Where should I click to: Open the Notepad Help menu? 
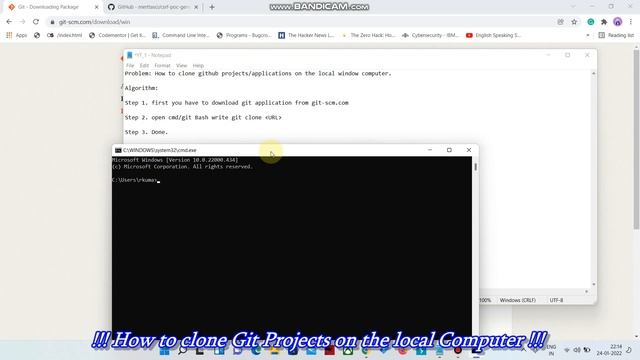pos(198,66)
